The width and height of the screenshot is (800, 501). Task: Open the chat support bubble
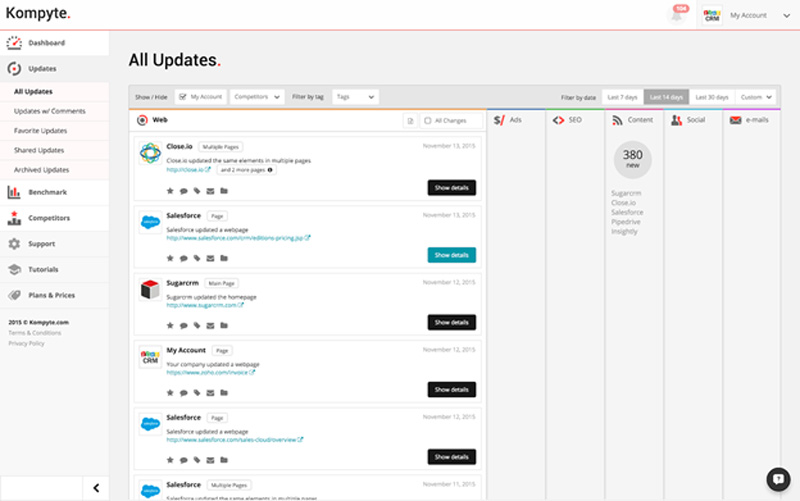coord(778,479)
